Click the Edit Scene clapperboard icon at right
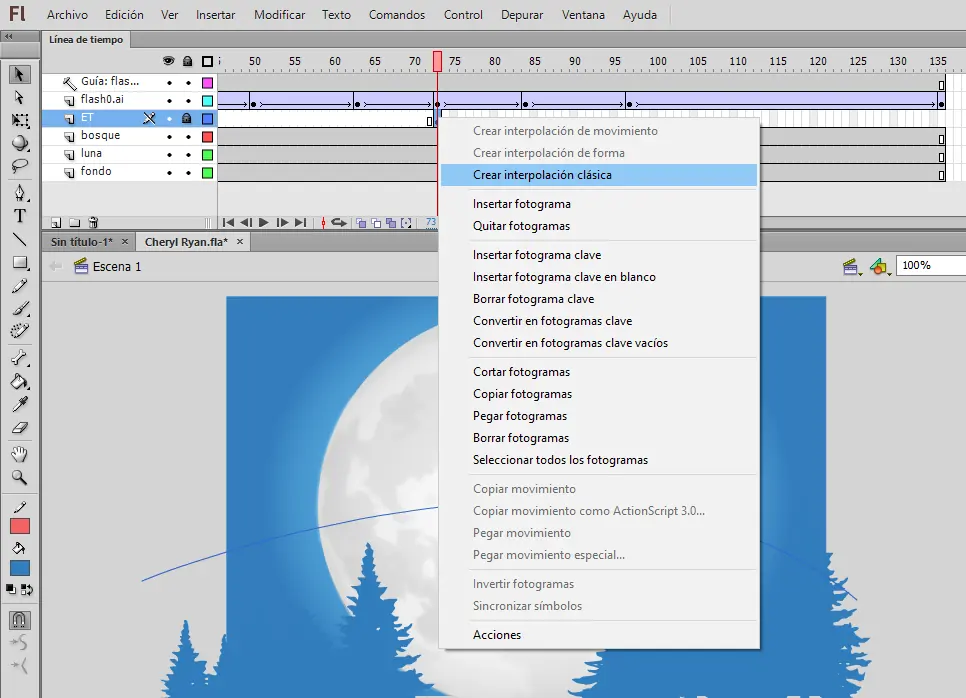The width and height of the screenshot is (966, 698). pyautogui.click(x=851, y=267)
